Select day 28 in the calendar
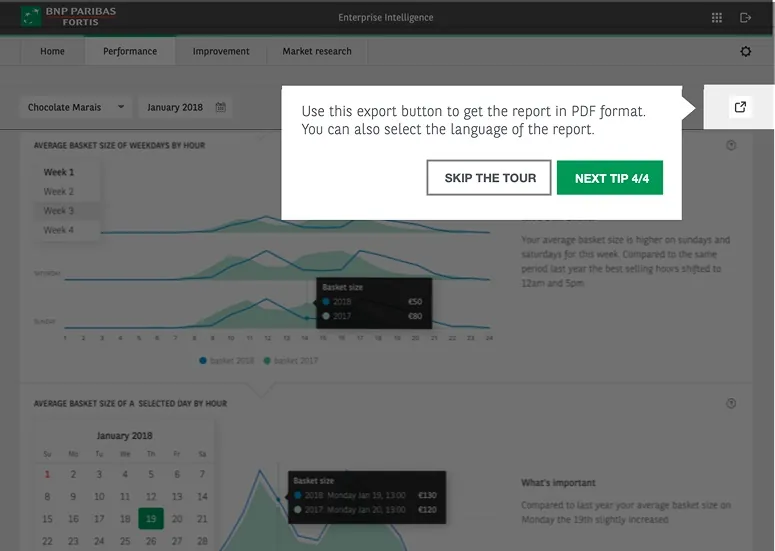 point(202,541)
